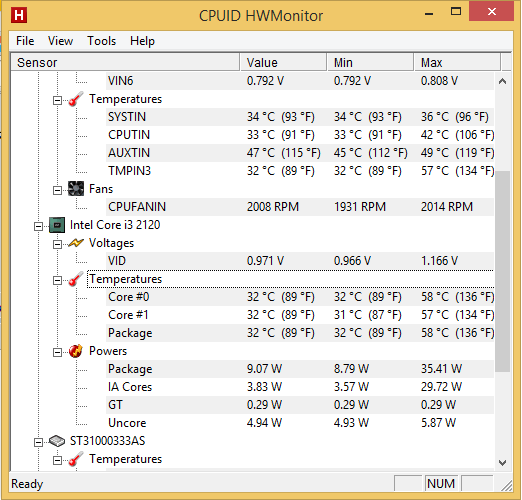The width and height of the screenshot is (522, 500).
Task: Click the 47 °C AUXTIN value
Action: [283, 153]
